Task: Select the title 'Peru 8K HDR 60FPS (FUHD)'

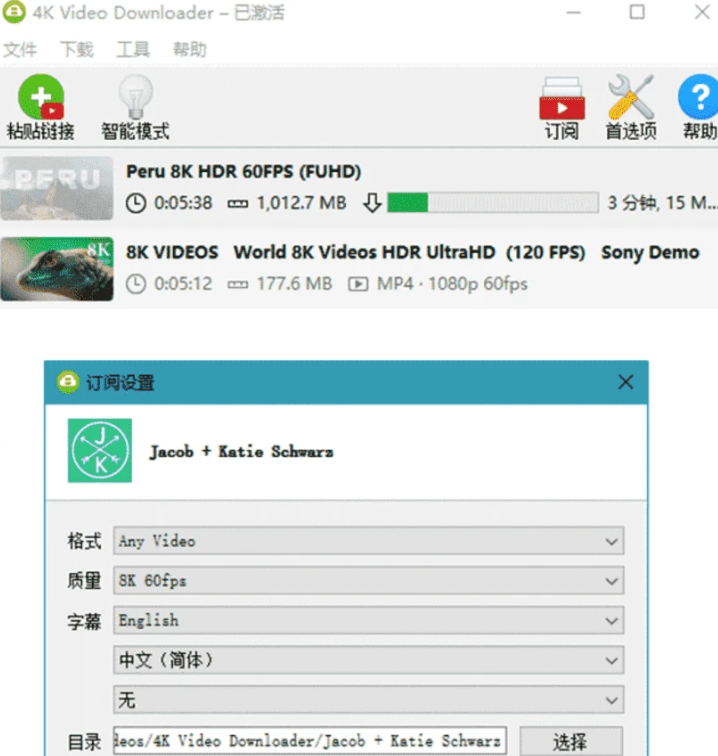Action: [x=244, y=172]
